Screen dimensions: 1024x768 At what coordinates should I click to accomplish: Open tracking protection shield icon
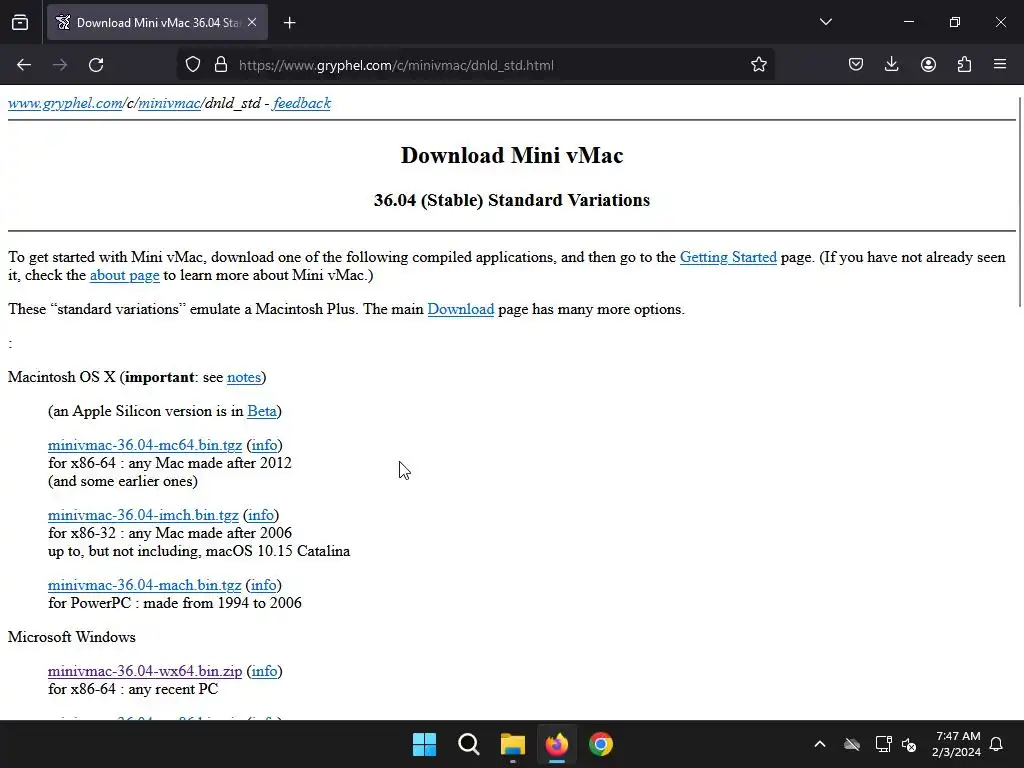[193, 65]
